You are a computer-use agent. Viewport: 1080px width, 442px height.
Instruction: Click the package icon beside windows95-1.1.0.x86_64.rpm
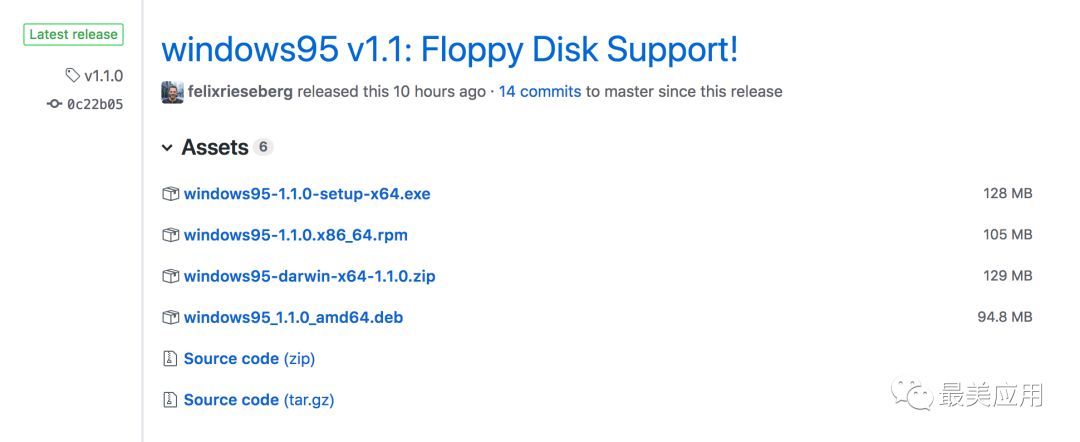pyautogui.click(x=171, y=235)
